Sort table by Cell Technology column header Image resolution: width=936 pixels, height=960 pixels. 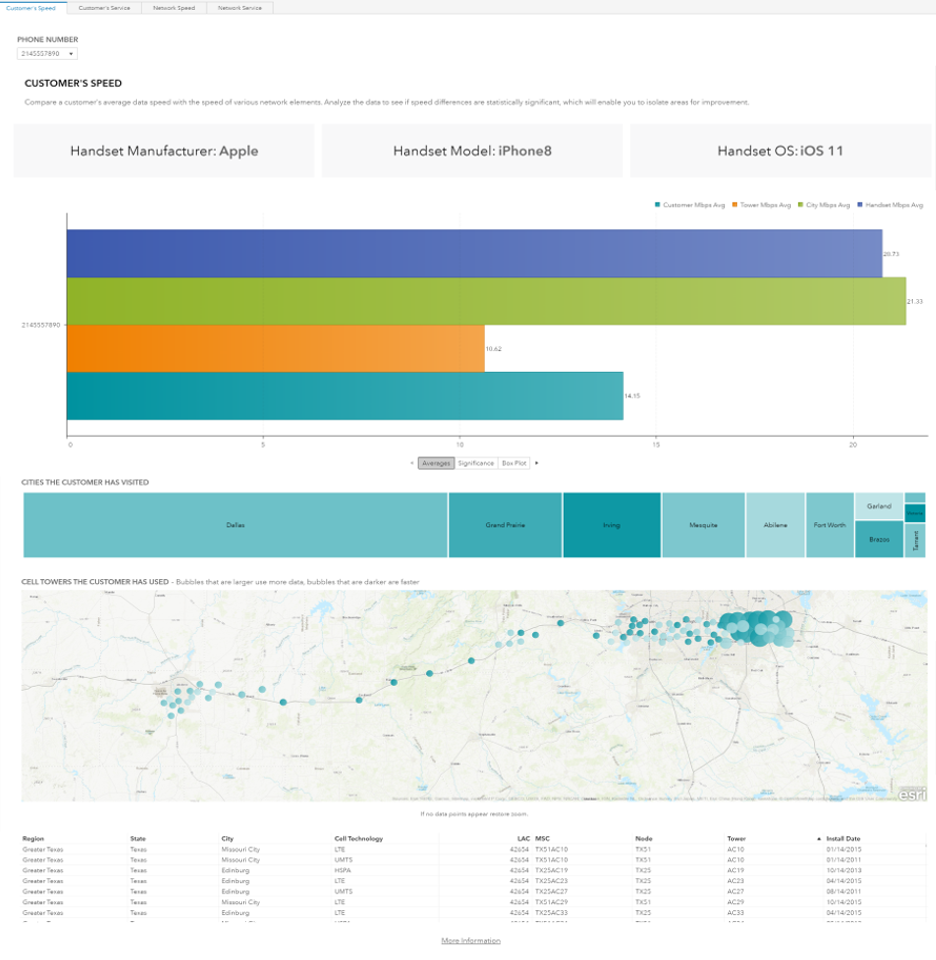click(x=359, y=839)
